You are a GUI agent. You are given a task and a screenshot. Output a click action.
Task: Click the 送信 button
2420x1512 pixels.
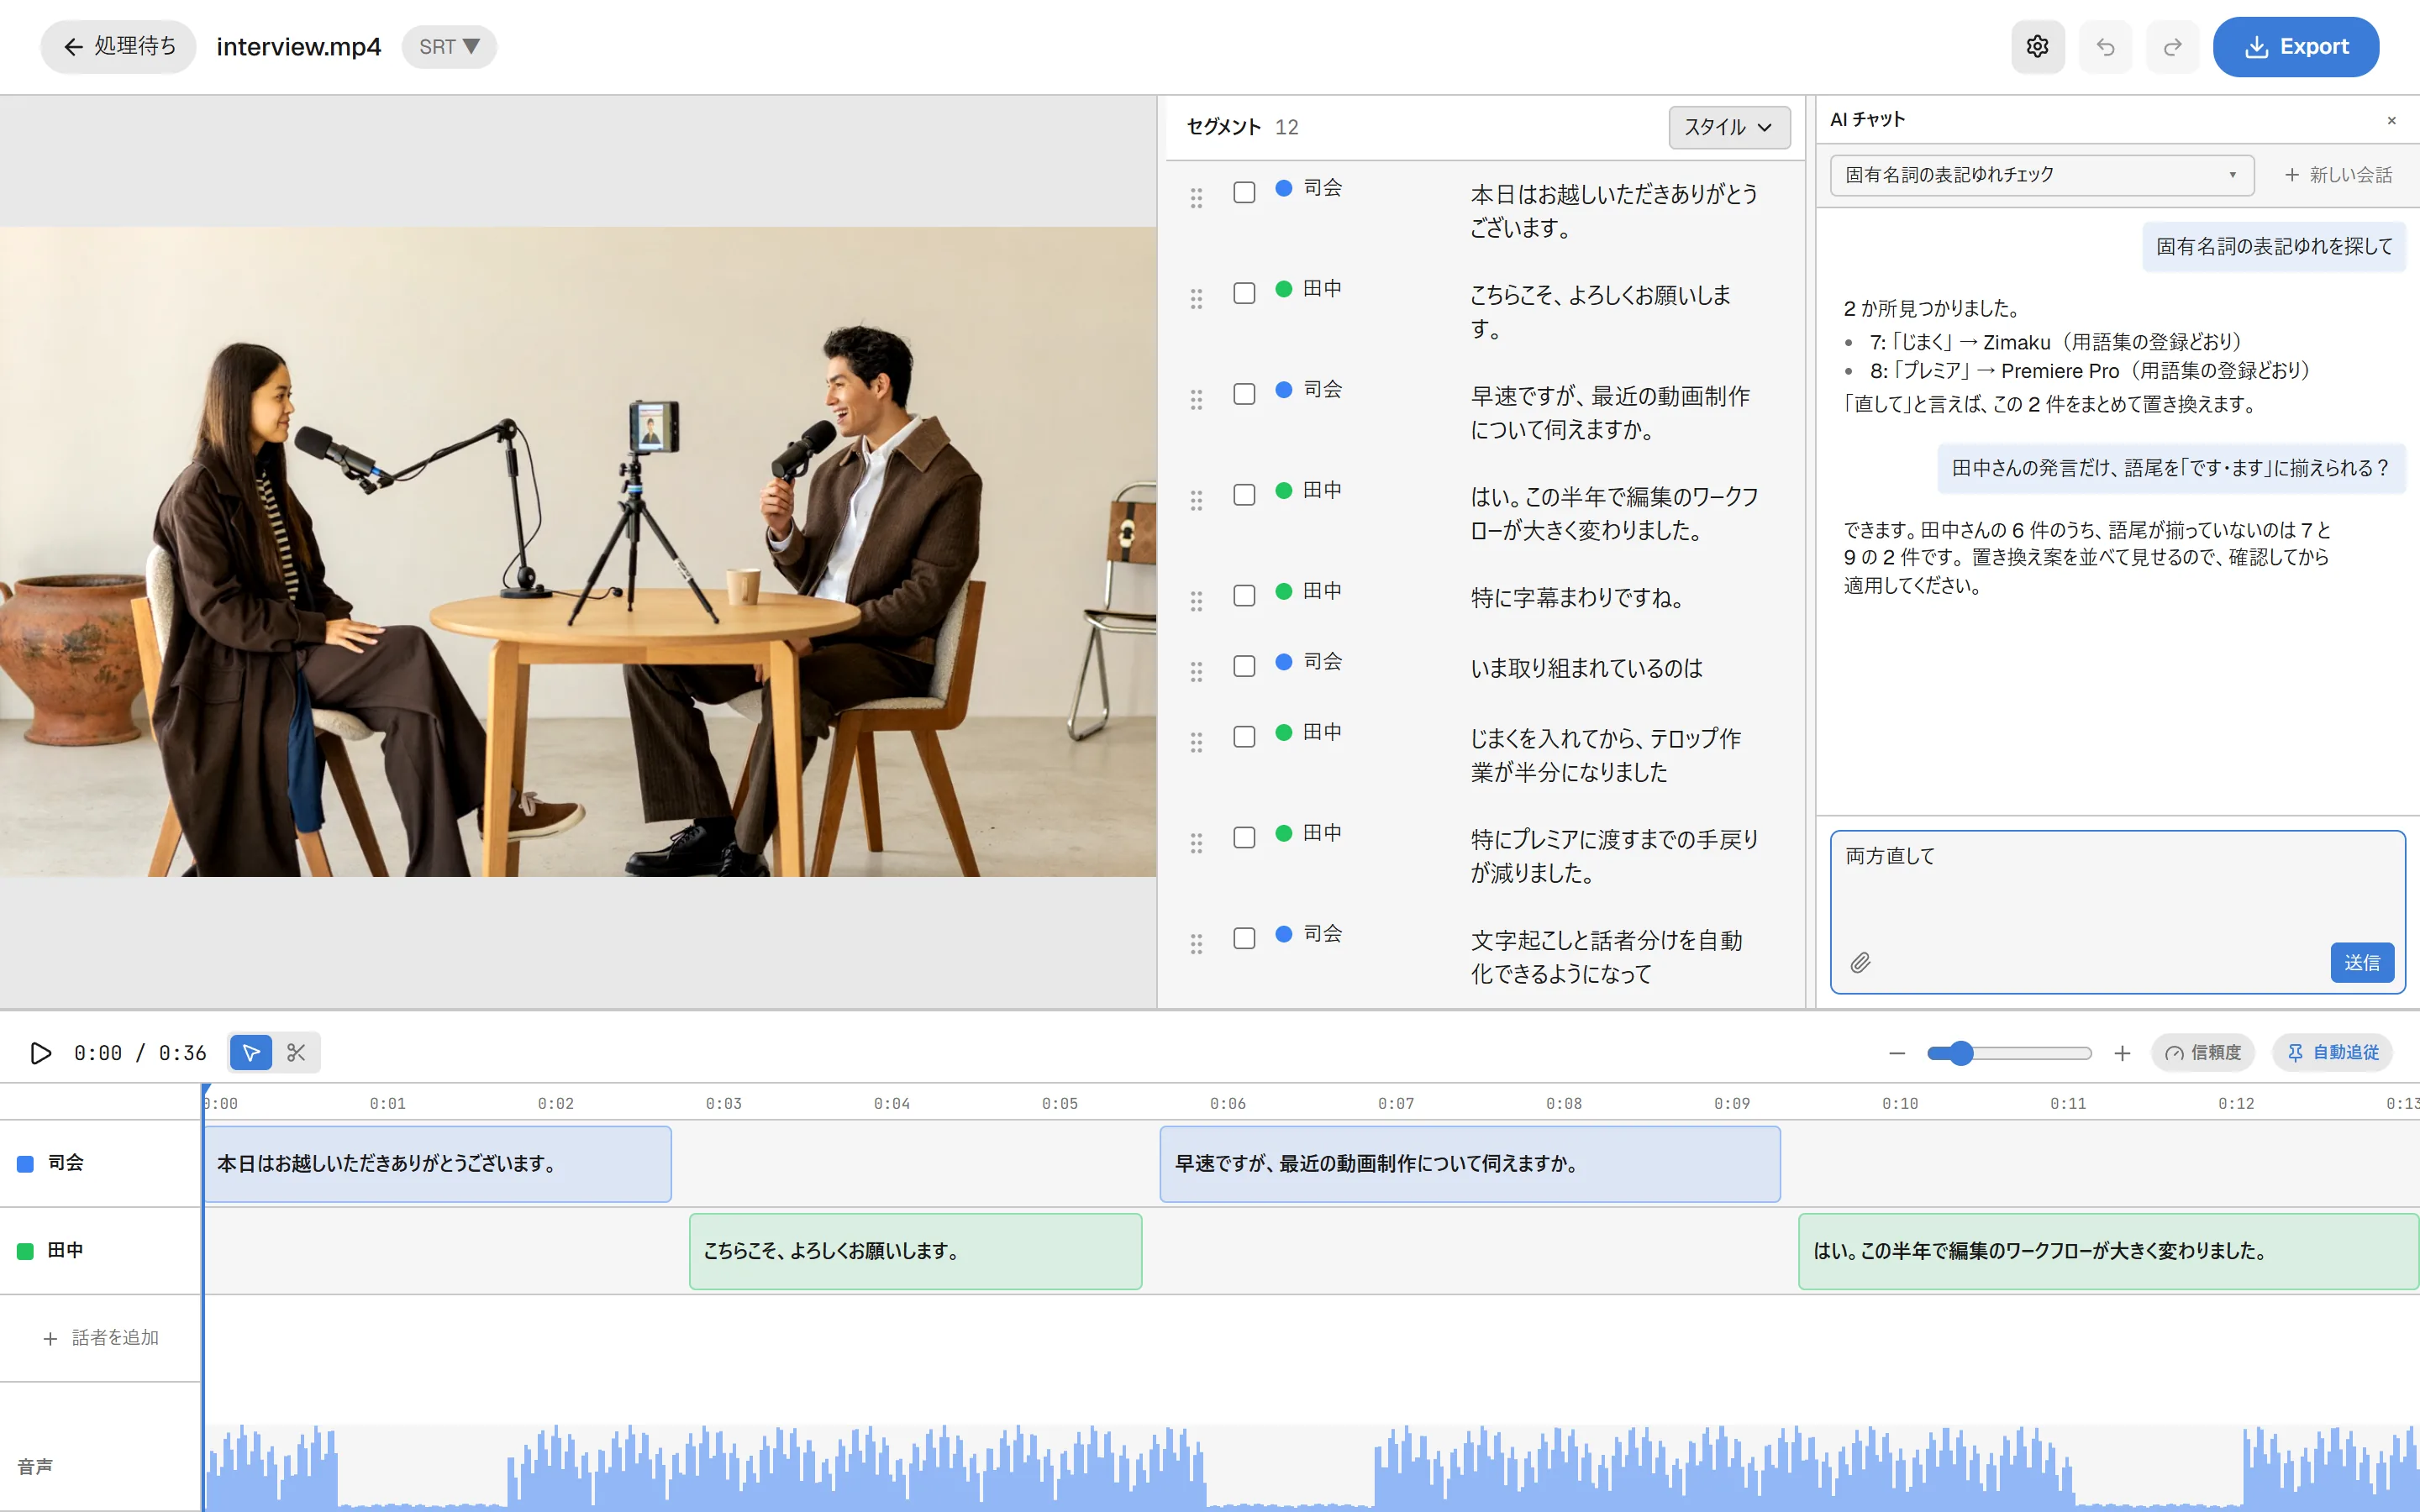pos(2362,963)
